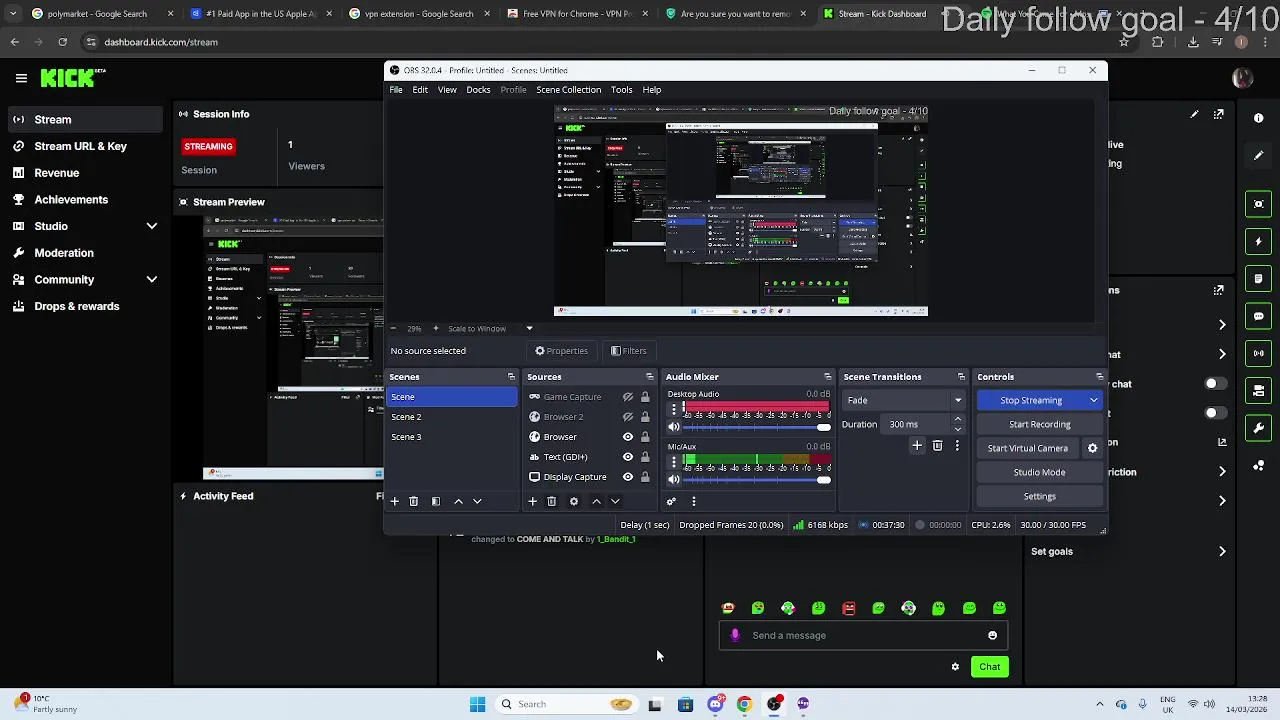Image resolution: width=1280 pixels, height=720 pixels.
Task: Open advanced audio properties gears icon
Action: click(672, 501)
